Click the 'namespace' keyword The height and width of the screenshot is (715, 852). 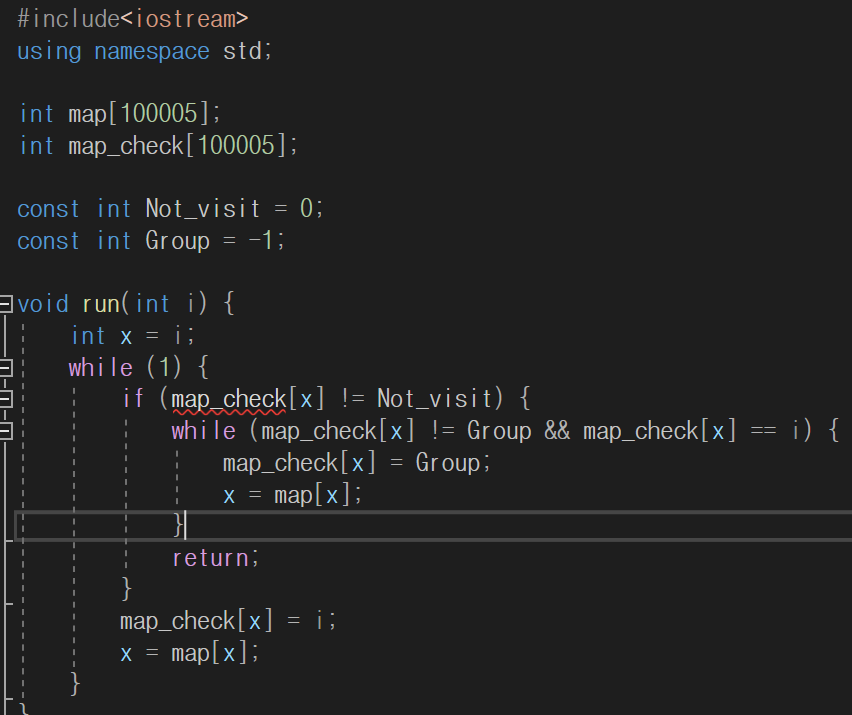pyautogui.click(x=152, y=52)
